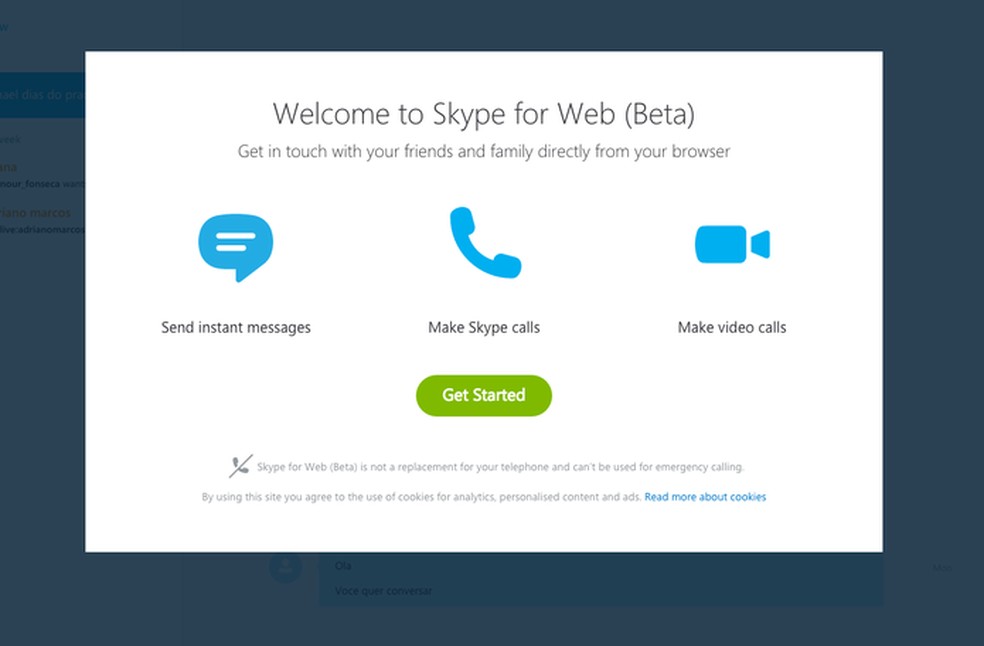Click the crossed-out emergency phone icon

(x=239, y=466)
